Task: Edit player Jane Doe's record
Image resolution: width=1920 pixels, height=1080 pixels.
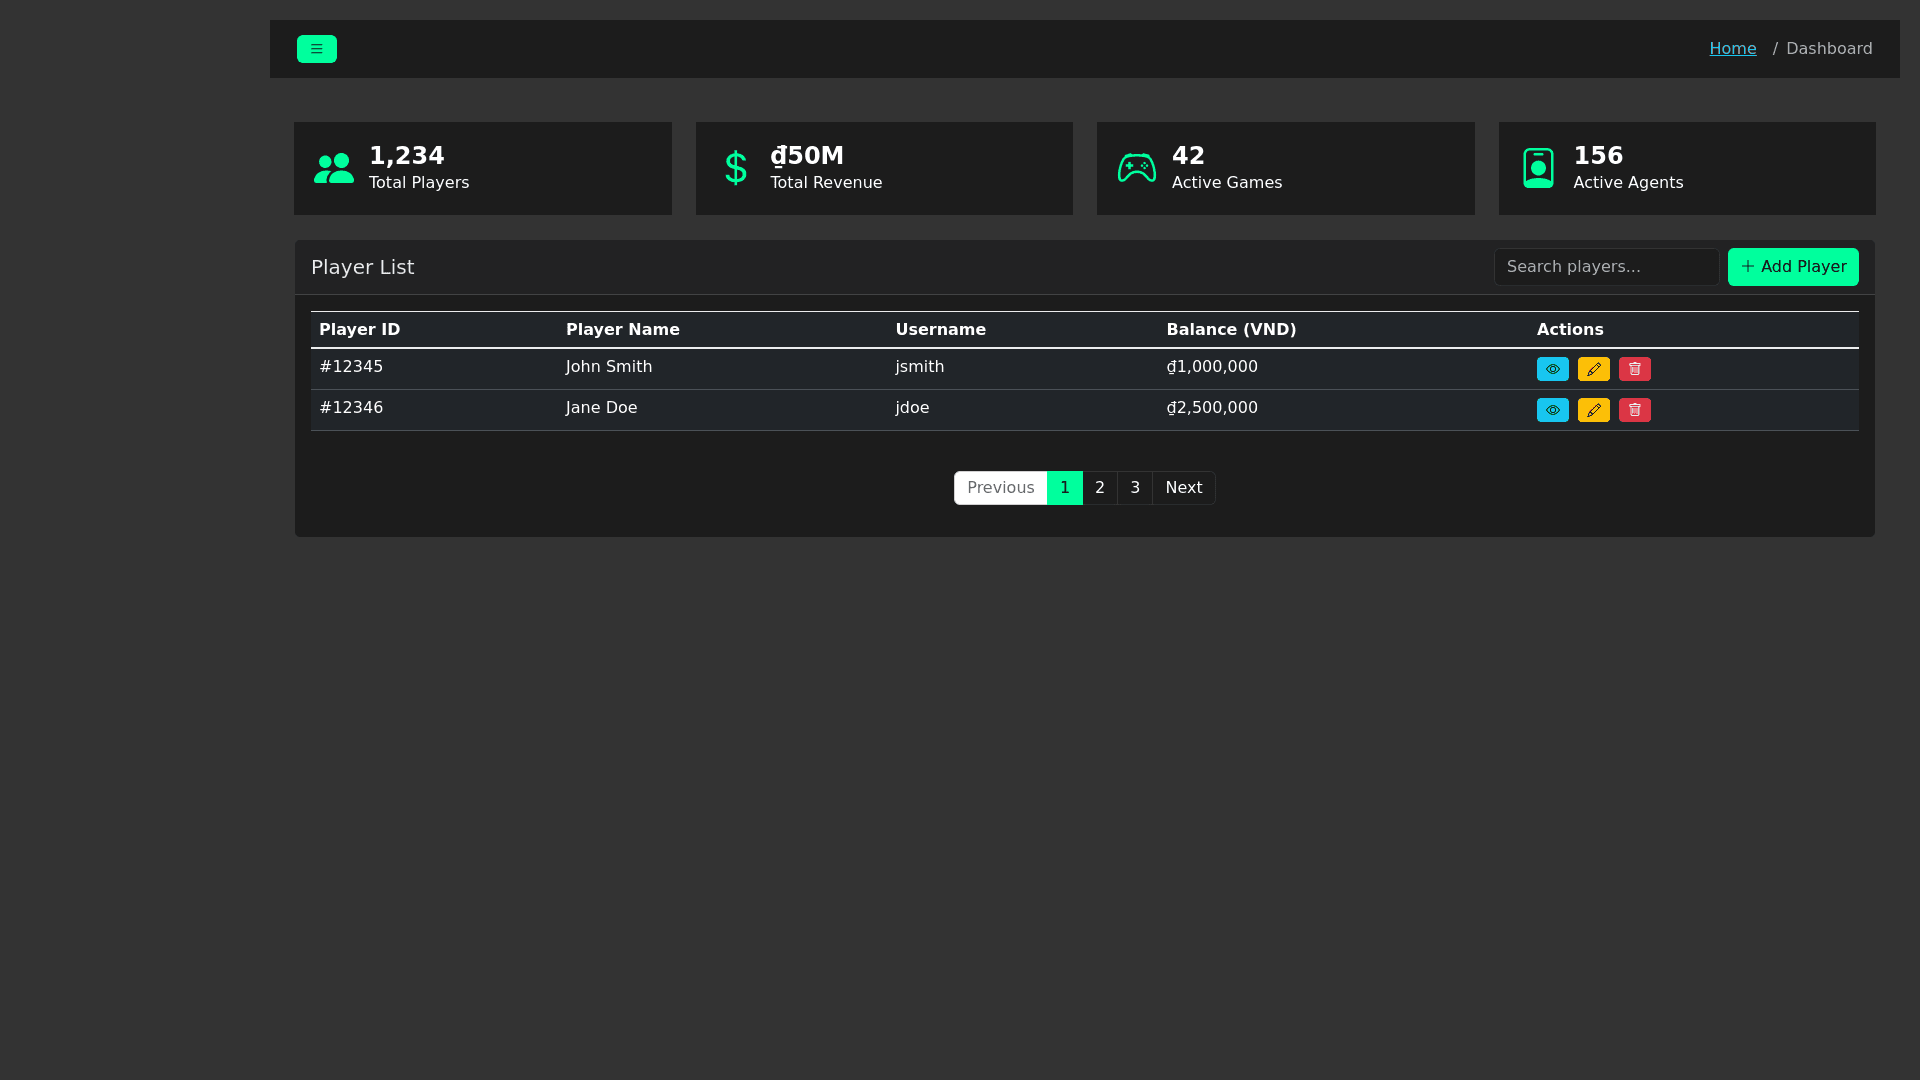Action: (1593, 409)
